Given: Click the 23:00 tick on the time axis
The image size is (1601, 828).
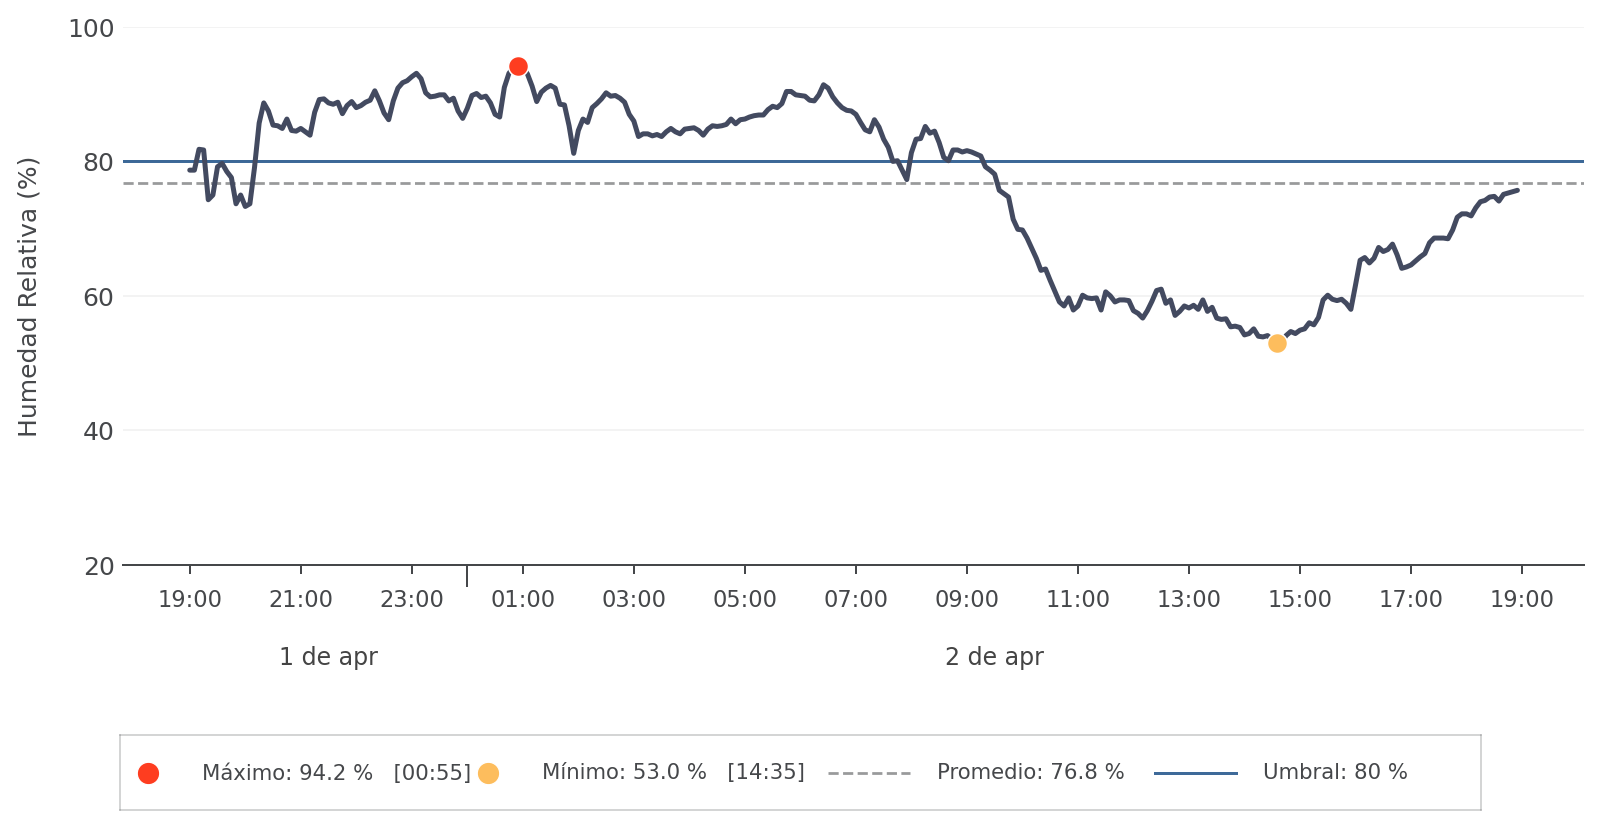Looking at the screenshot, I should point(412,600).
